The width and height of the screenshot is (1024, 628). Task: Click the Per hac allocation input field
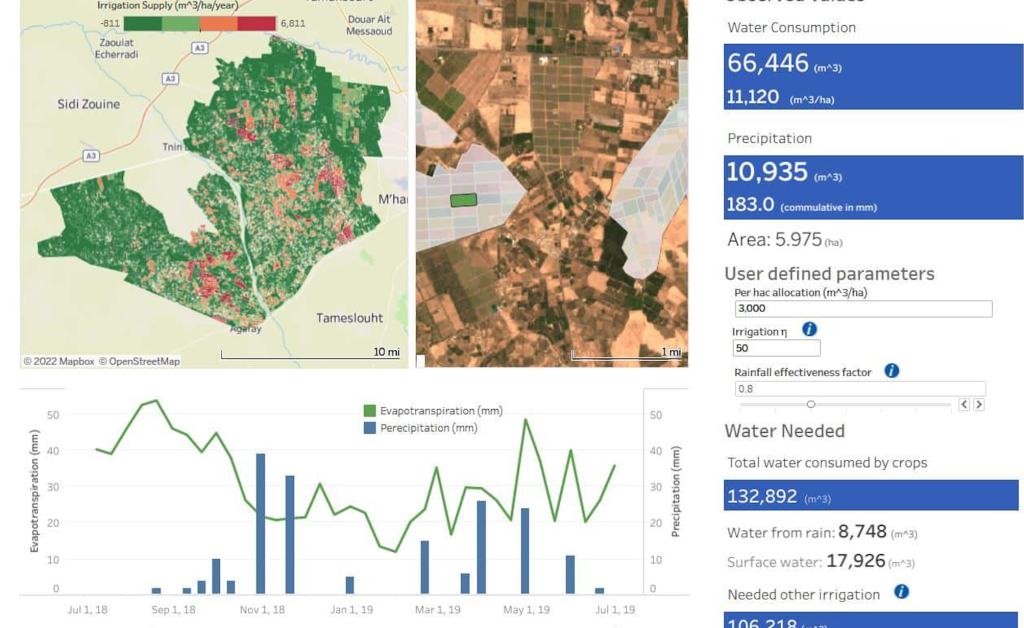(x=863, y=309)
